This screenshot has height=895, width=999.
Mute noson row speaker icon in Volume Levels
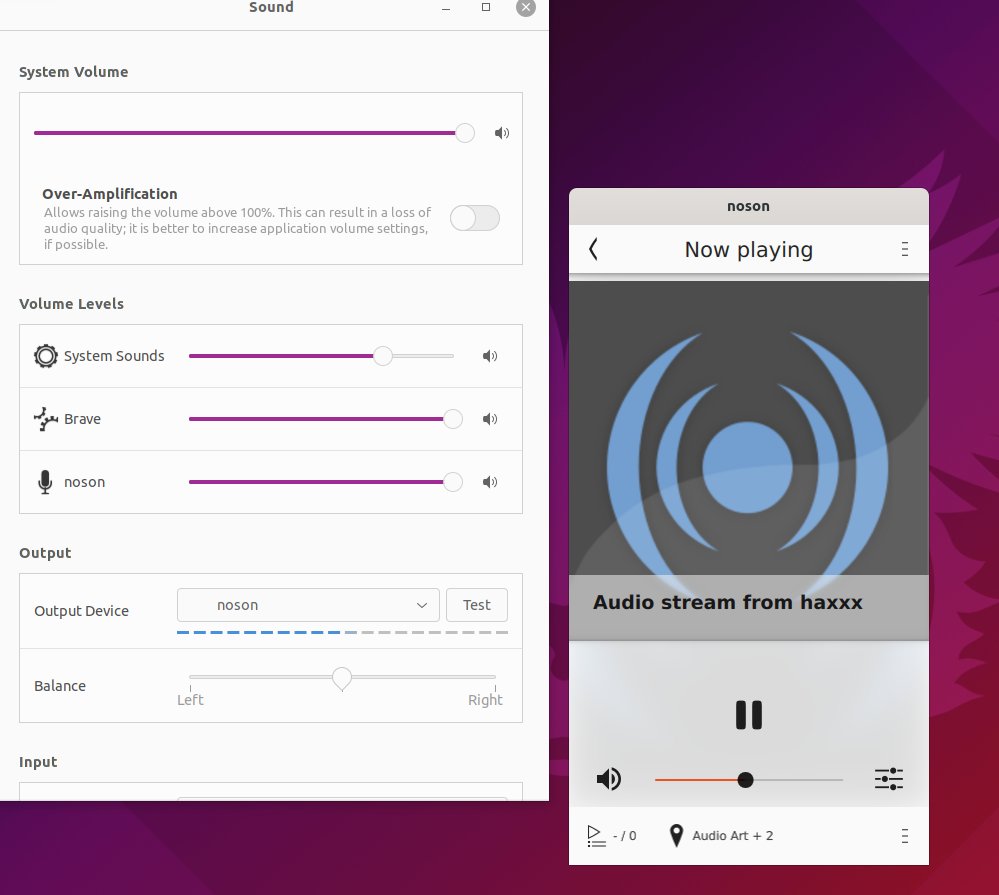tap(489, 482)
